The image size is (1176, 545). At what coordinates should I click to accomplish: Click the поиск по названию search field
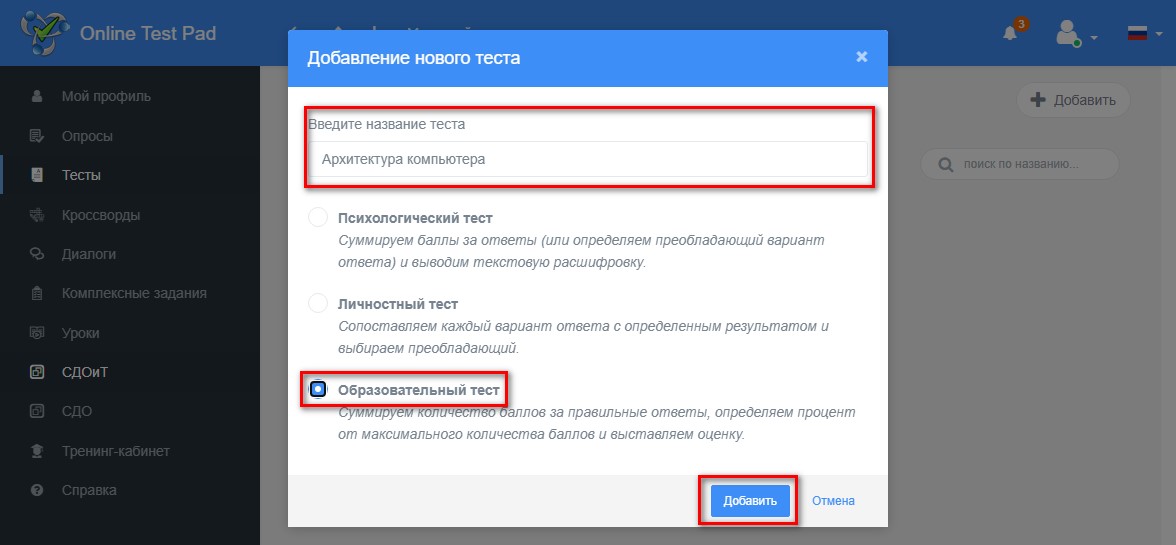click(x=1019, y=163)
